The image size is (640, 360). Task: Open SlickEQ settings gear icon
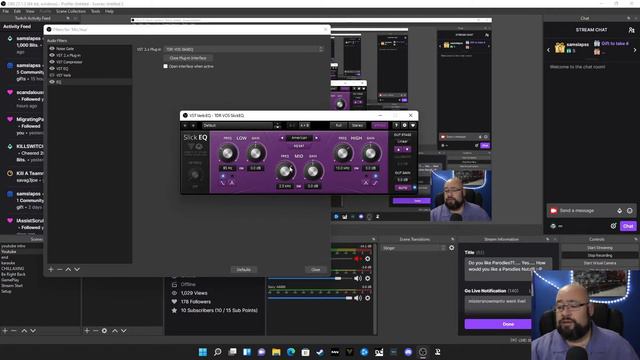click(404, 125)
